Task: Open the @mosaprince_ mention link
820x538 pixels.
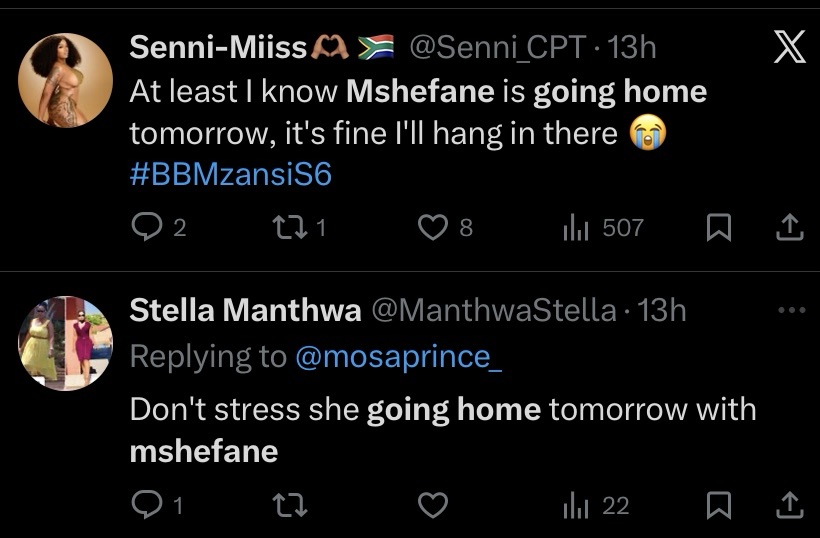Action: coord(397,357)
